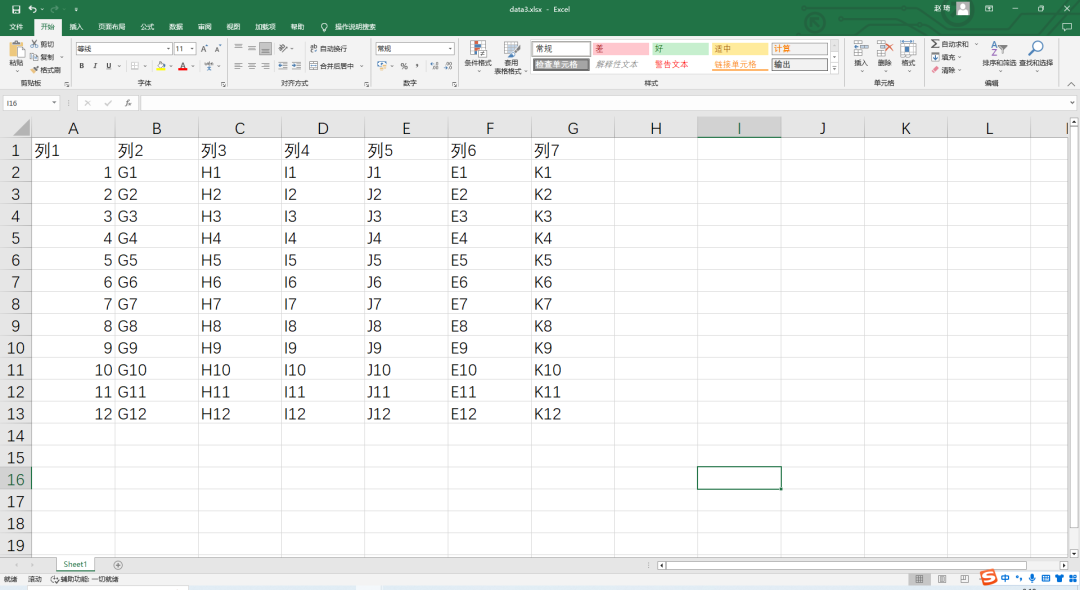Open 条件格式 conditional formatting
Viewport: 1080px width, 590px height.
pos(478,56)
